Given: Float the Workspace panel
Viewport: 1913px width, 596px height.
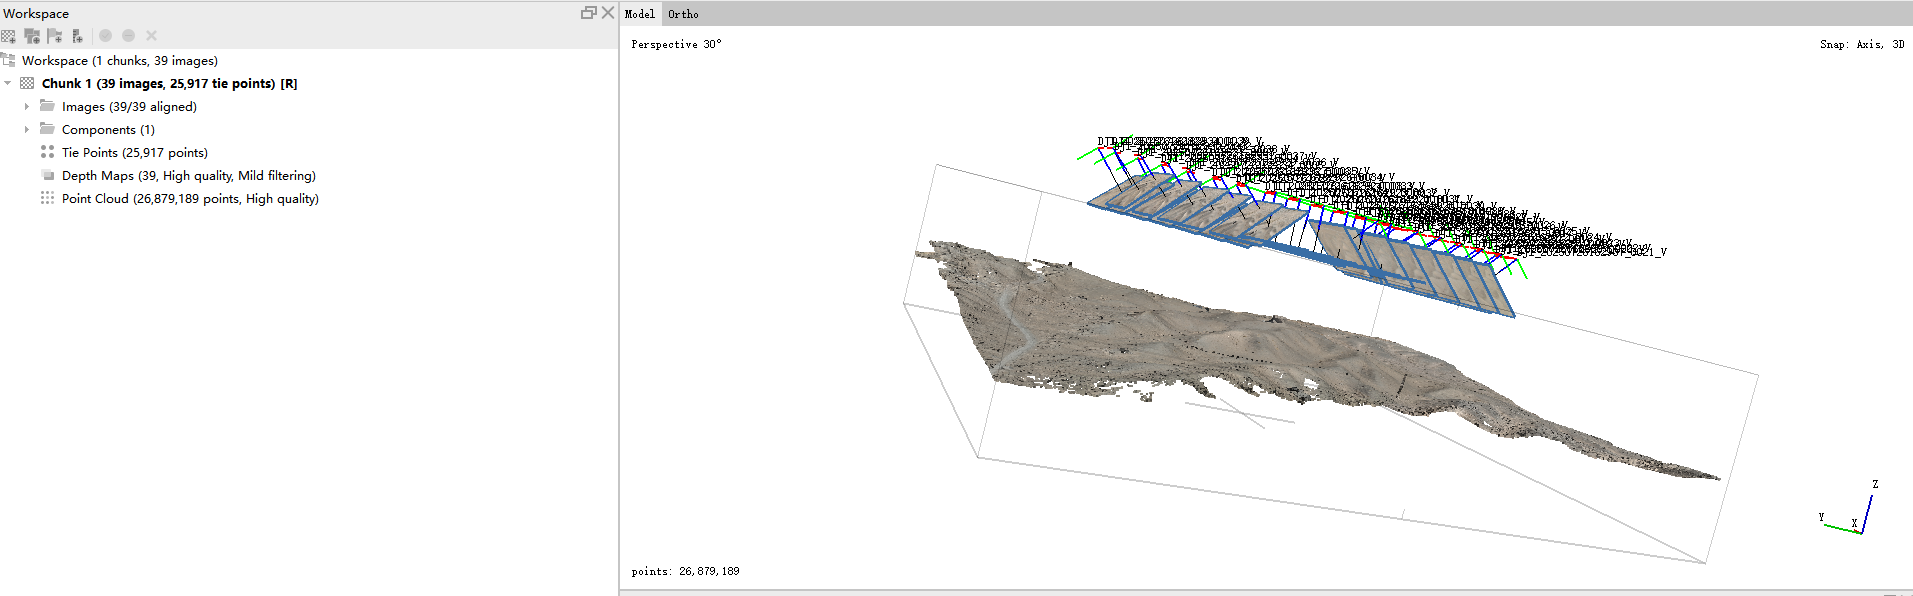Looking at the screenshot, I should click(588, 13).
